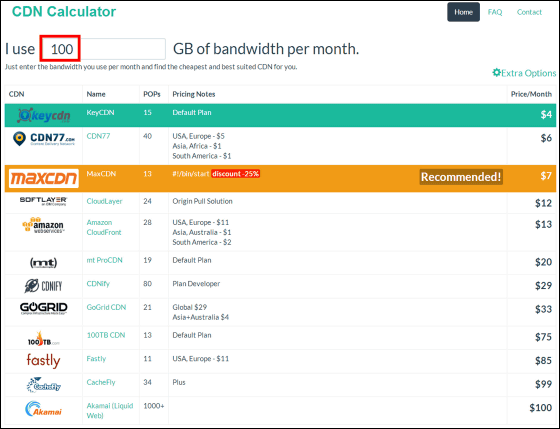This screenshot has height=429, width=560.
Task: Click the MaxCDN $7 price
Action: (546, 176)
